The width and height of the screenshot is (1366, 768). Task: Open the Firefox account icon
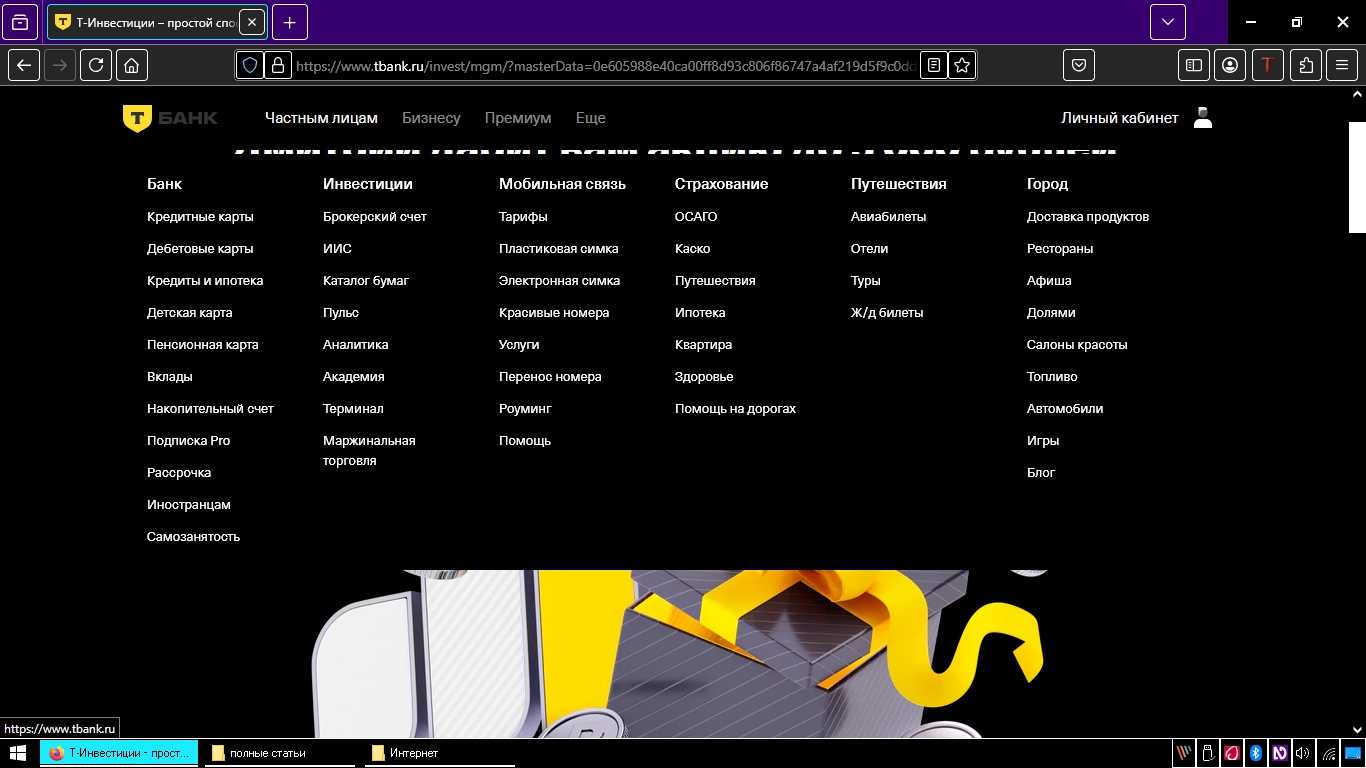[1230, 65]
